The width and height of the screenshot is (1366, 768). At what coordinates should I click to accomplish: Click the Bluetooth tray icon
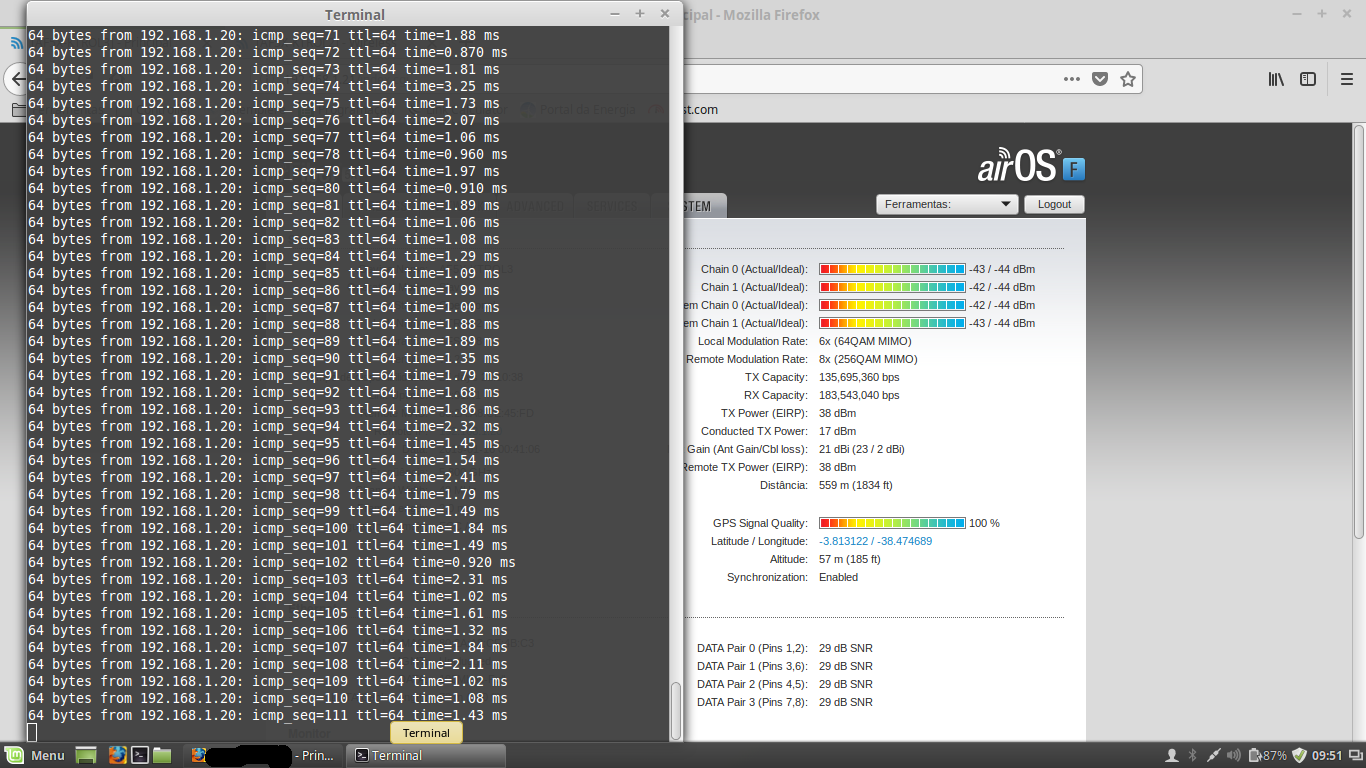1192,755
